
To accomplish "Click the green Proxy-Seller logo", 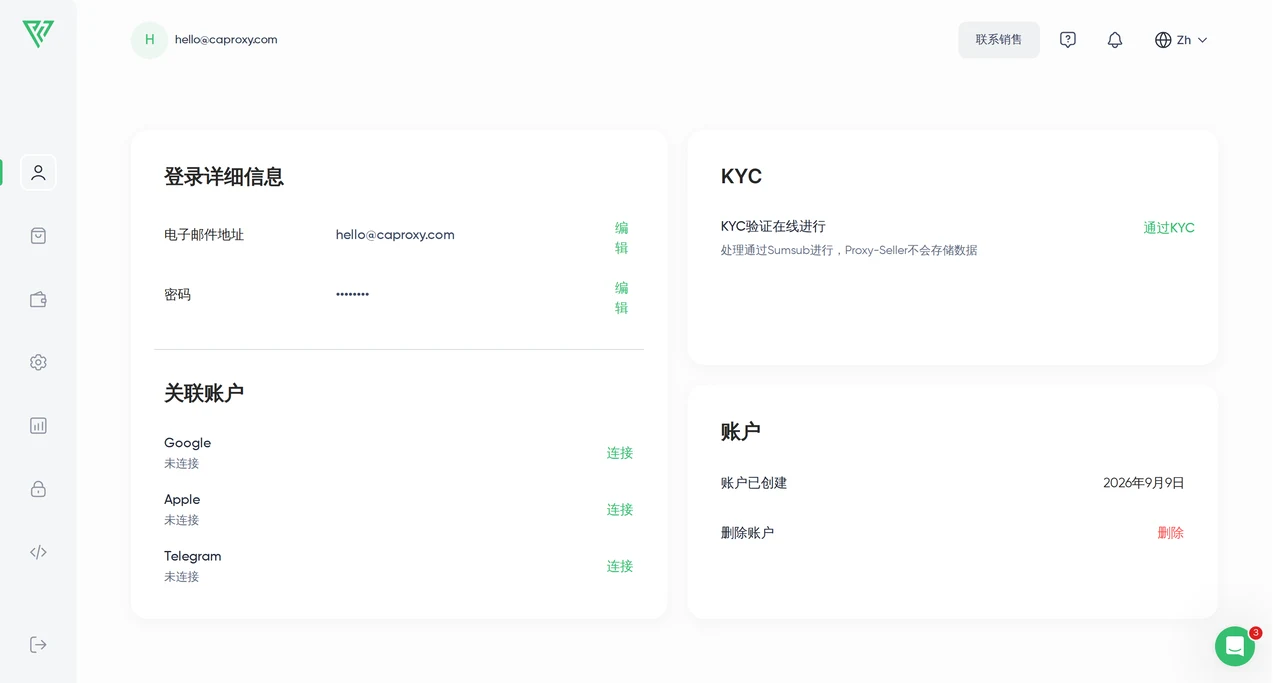I will (38, 35).
